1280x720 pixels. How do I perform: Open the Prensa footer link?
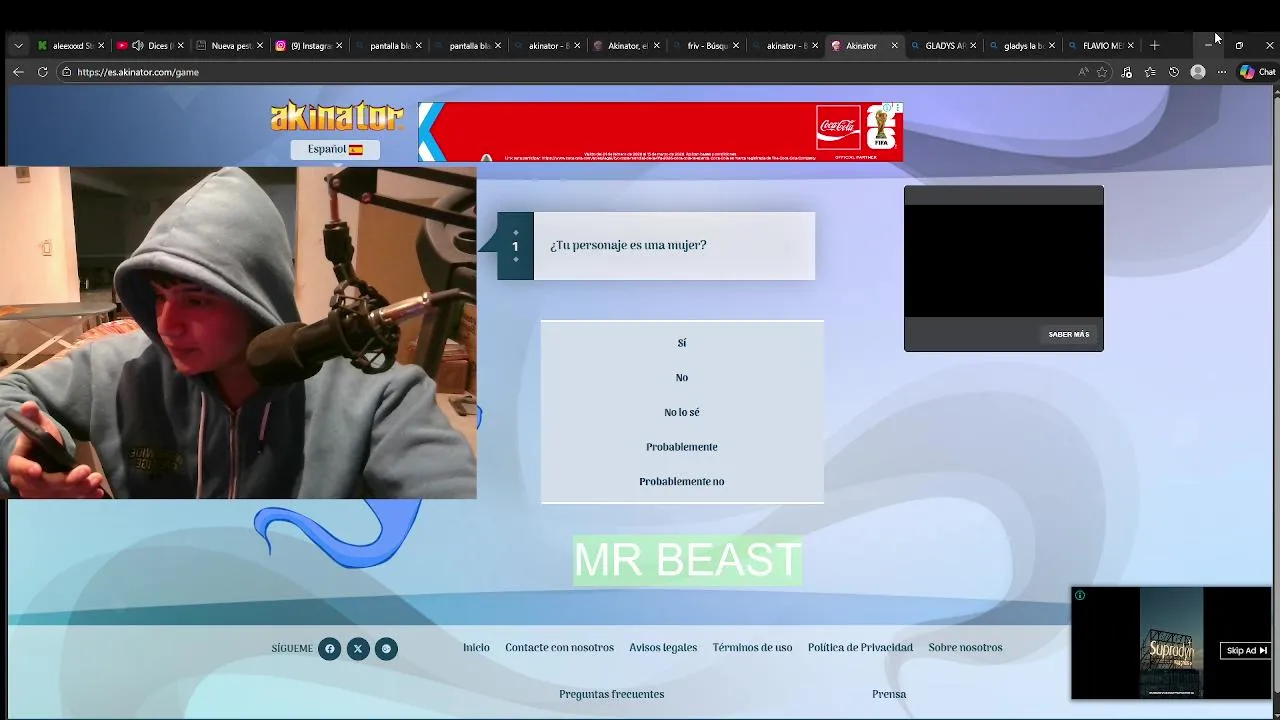click(889, 694)
